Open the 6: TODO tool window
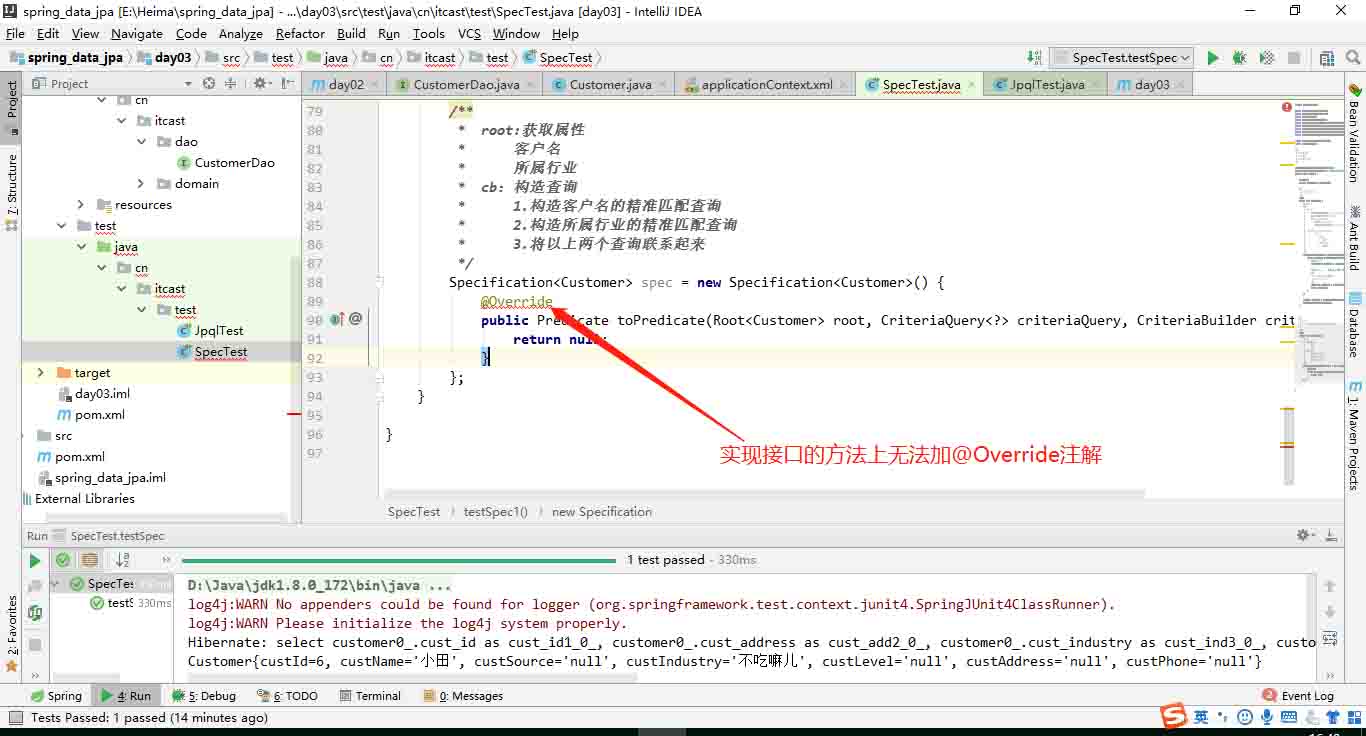Screen dimensions: 1366x736 [x=287, y=696]
